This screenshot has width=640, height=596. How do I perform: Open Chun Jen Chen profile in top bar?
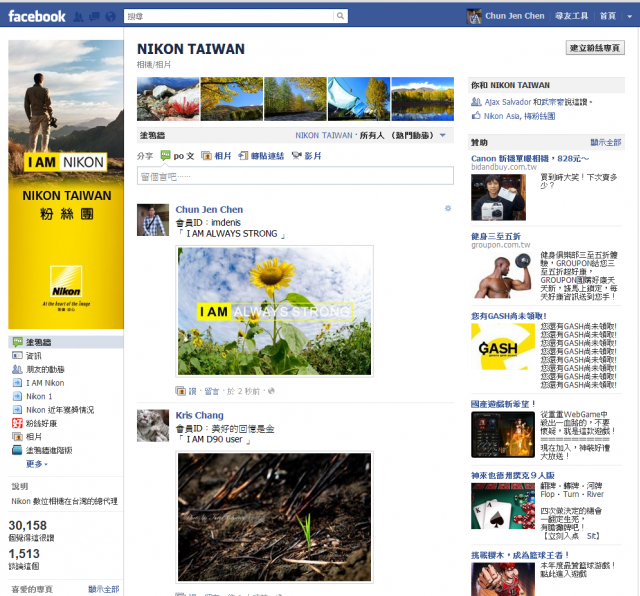[515, 16]
